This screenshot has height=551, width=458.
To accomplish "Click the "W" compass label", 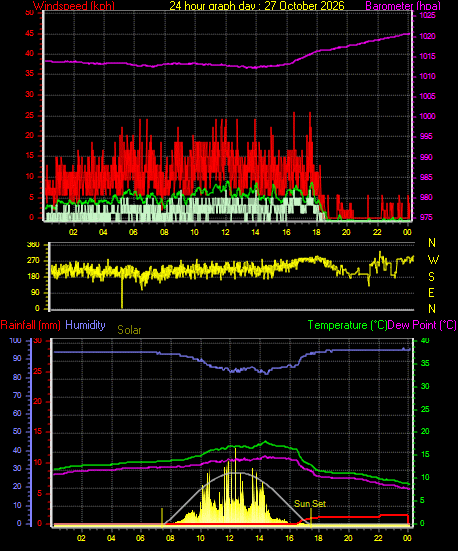I will (x=433, y=260).
